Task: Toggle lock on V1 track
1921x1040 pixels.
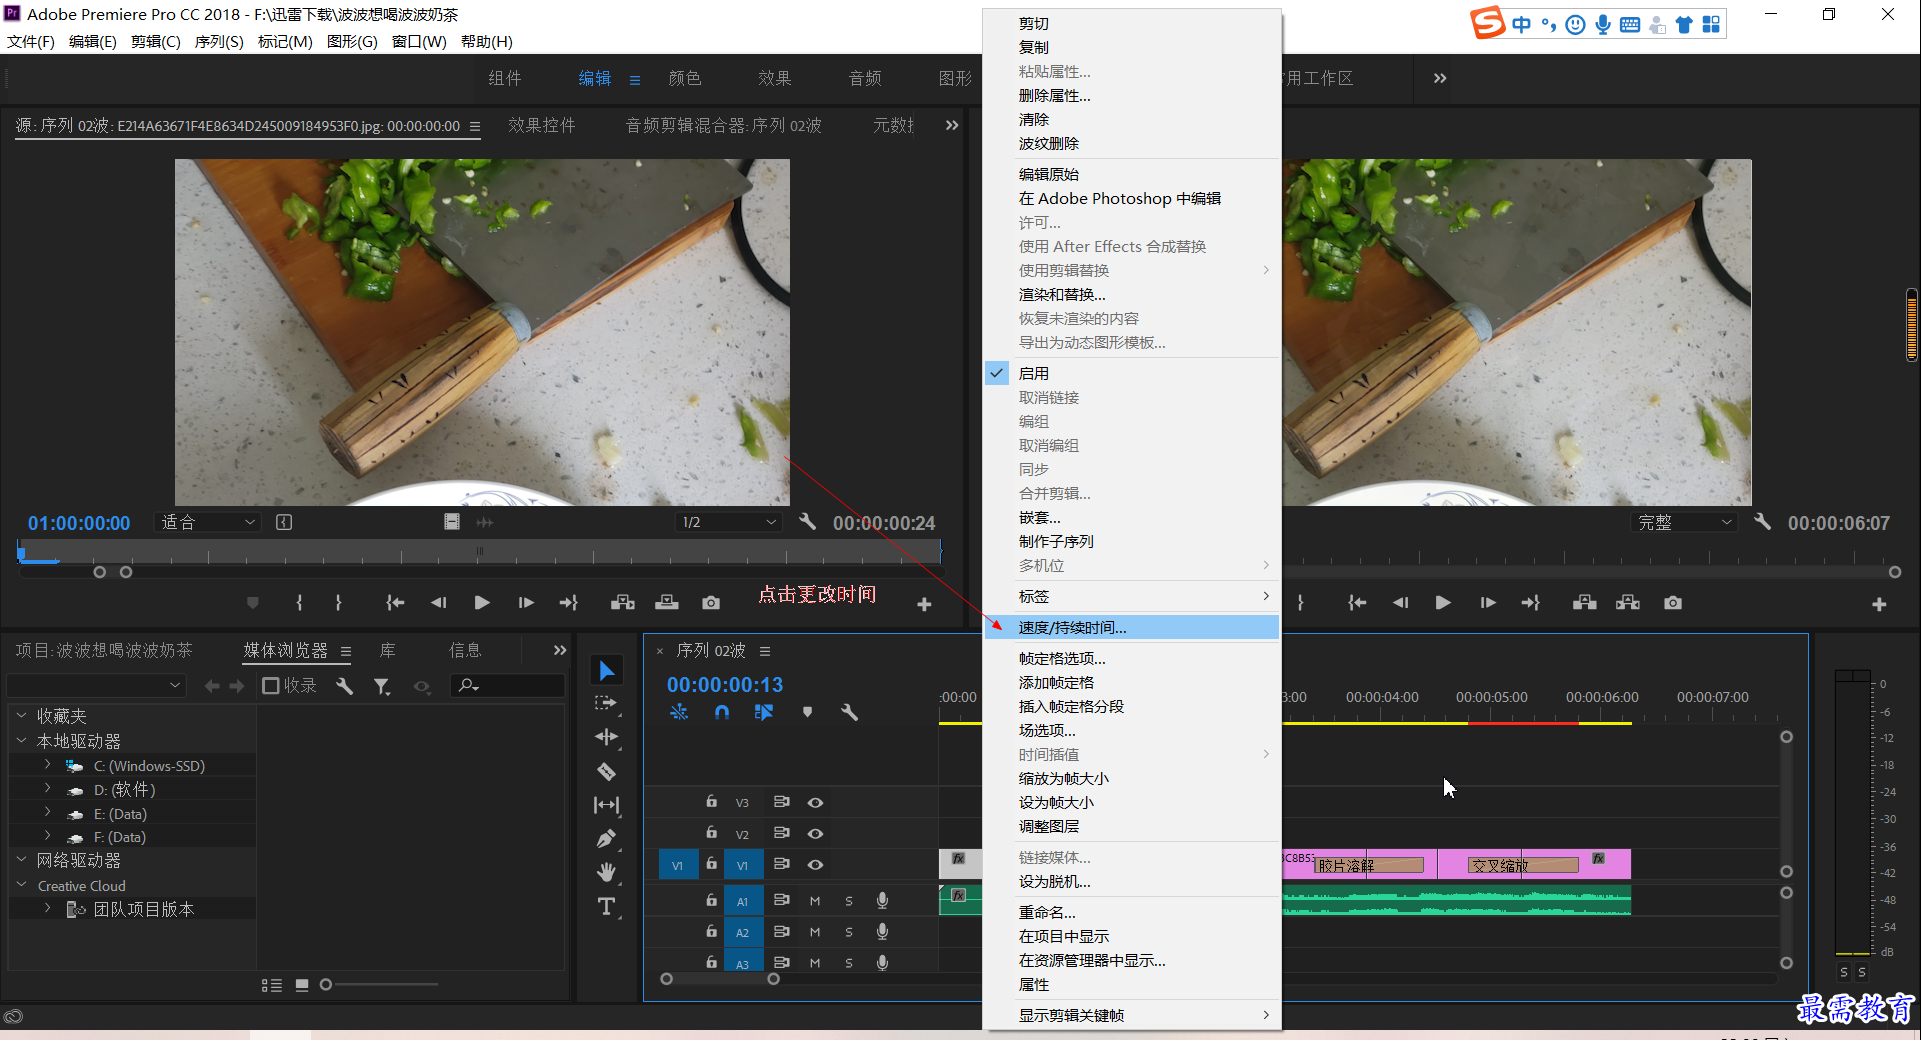Action: (x=711, y=864)
